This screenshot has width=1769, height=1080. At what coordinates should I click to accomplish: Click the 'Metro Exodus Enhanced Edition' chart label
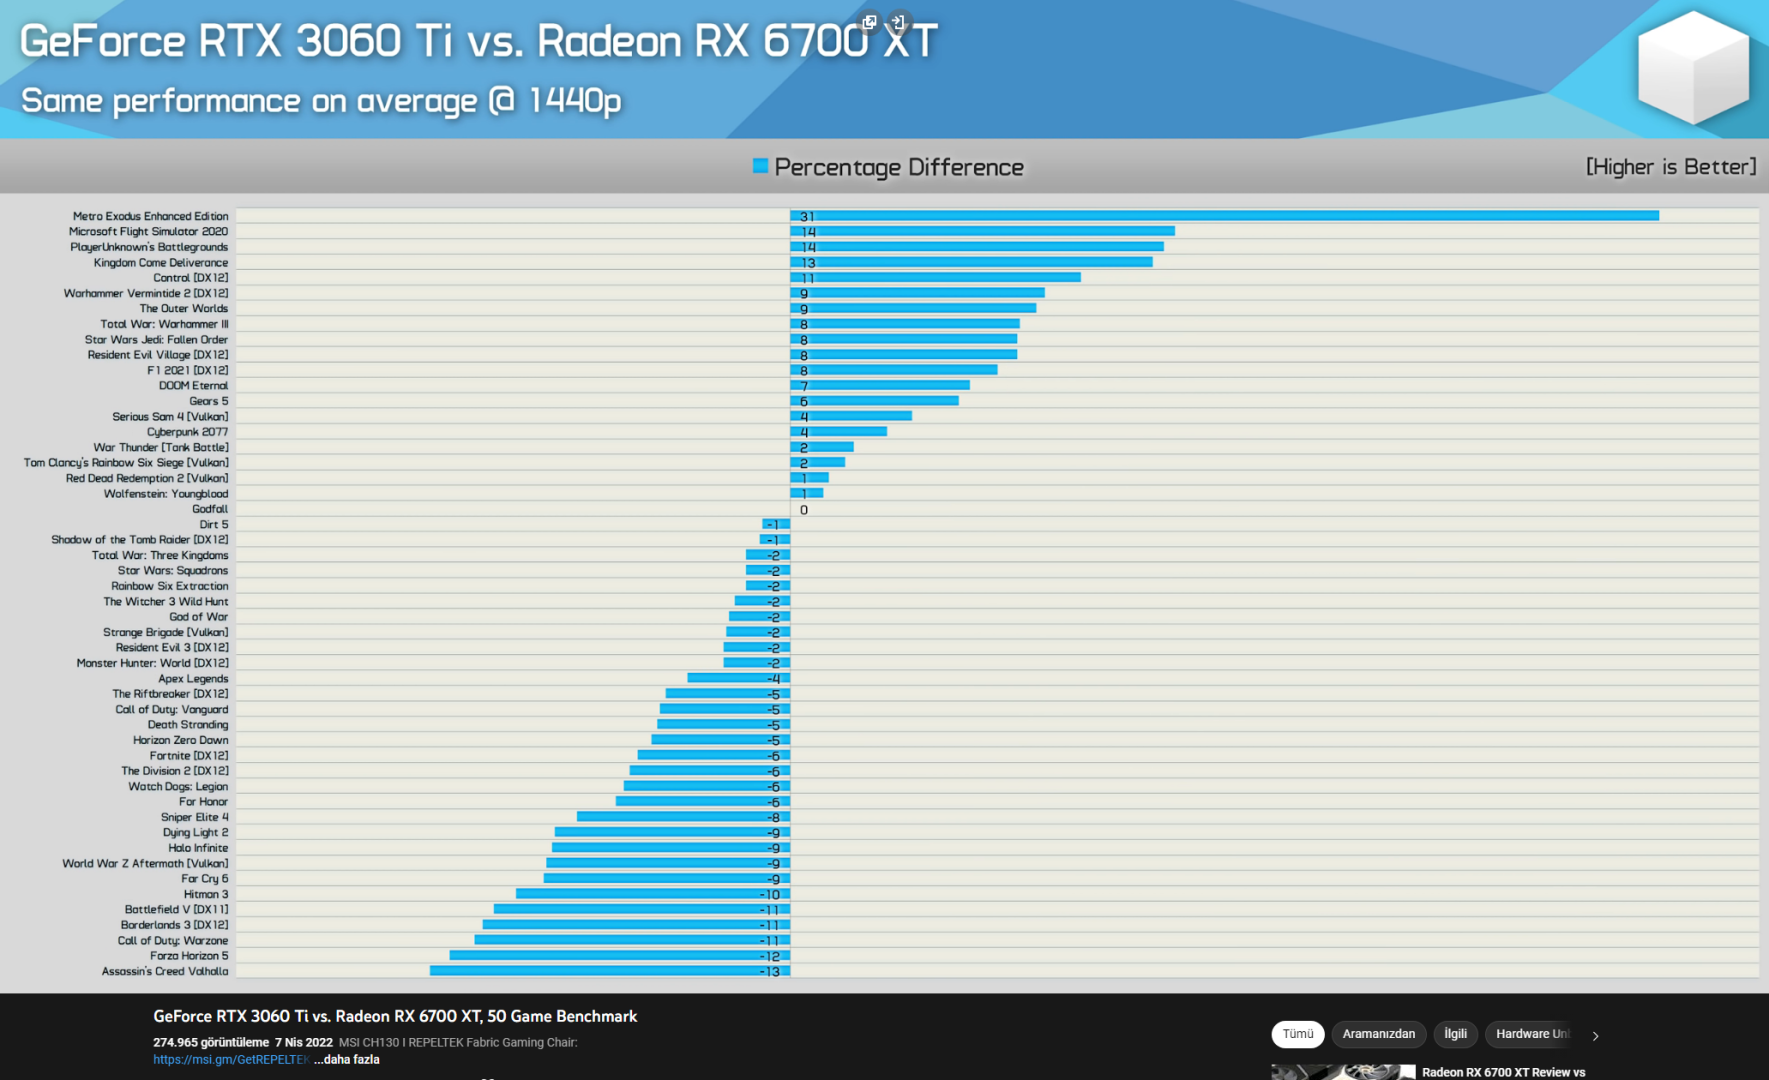[x=150, y=216]
